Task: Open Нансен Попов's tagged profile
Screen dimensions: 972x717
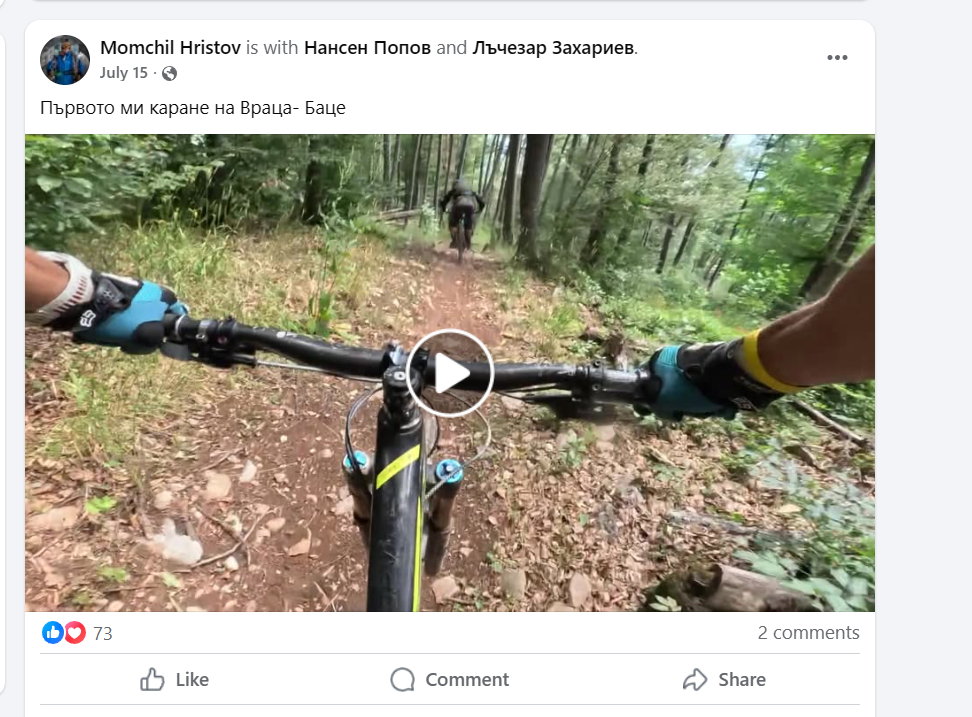Action: [x=367, y=47]
